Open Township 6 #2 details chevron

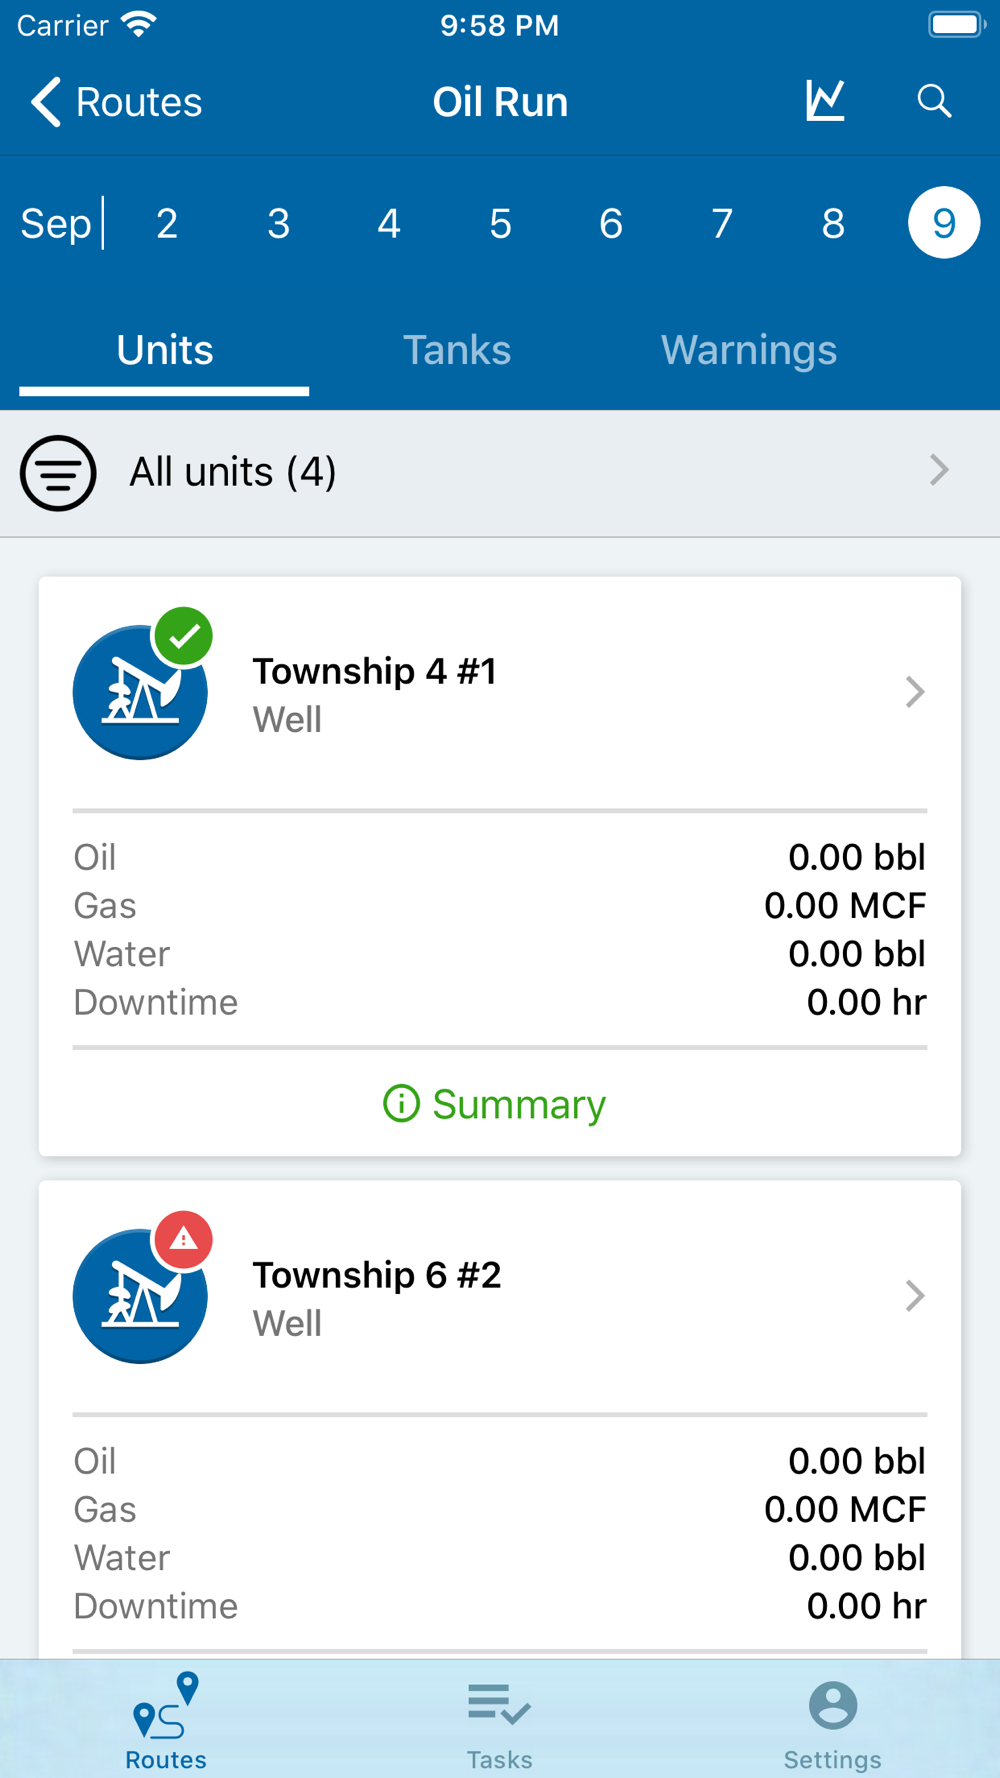click(915, 1296)
